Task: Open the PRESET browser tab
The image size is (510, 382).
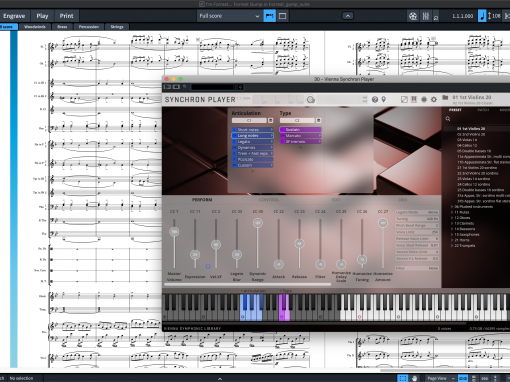Action: pos(455,110)
